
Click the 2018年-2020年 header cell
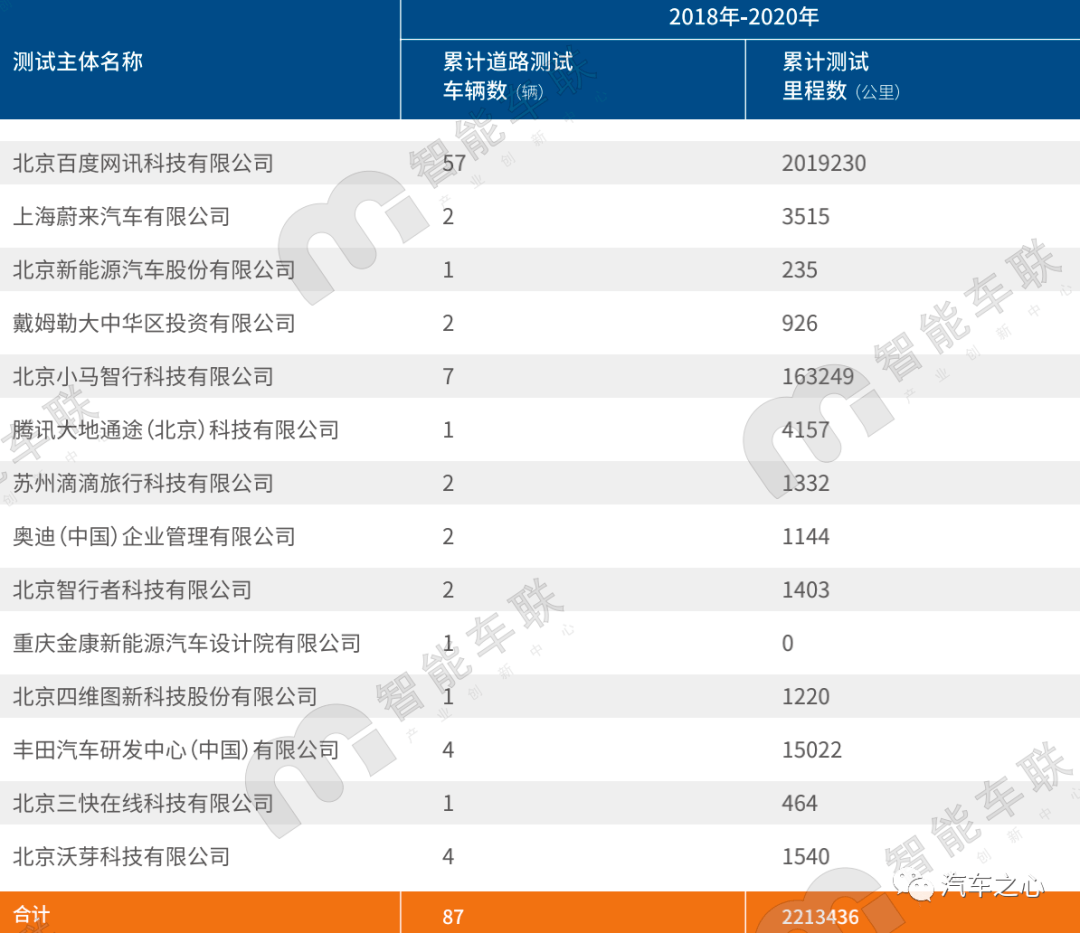pos(744,17)
